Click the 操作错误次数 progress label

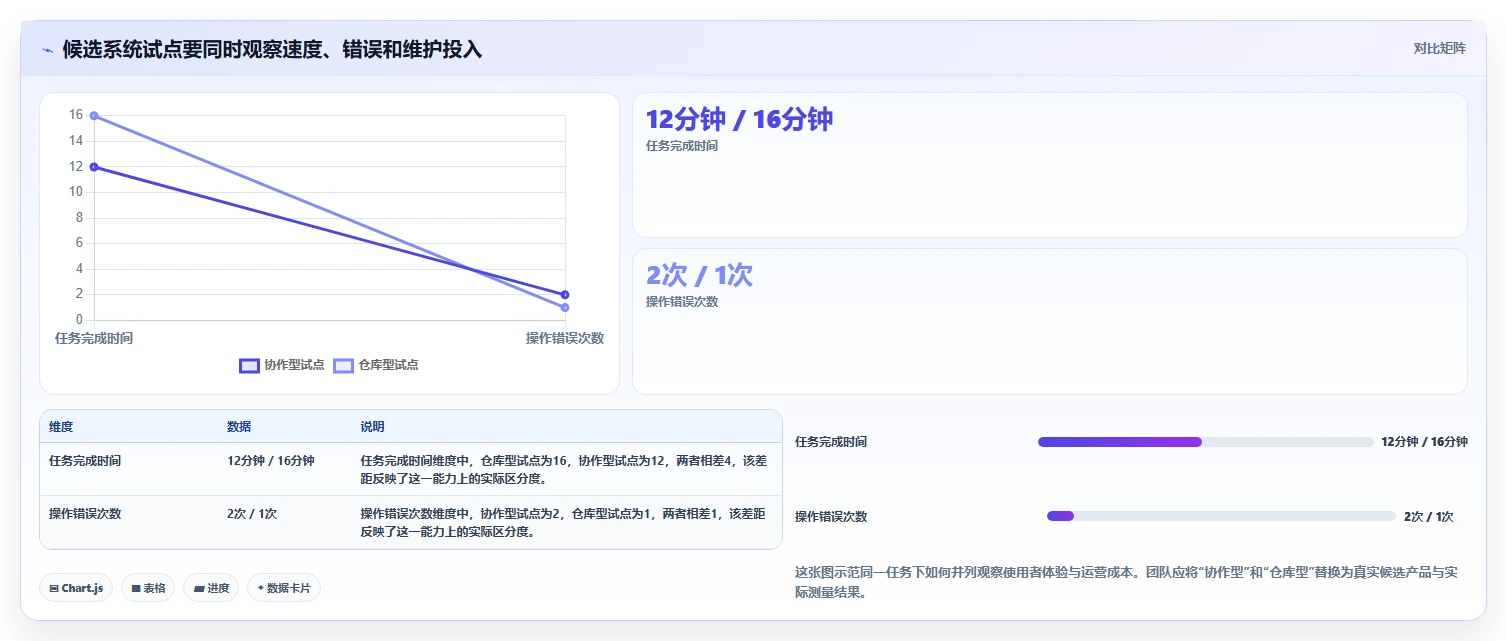click(831, 517)
